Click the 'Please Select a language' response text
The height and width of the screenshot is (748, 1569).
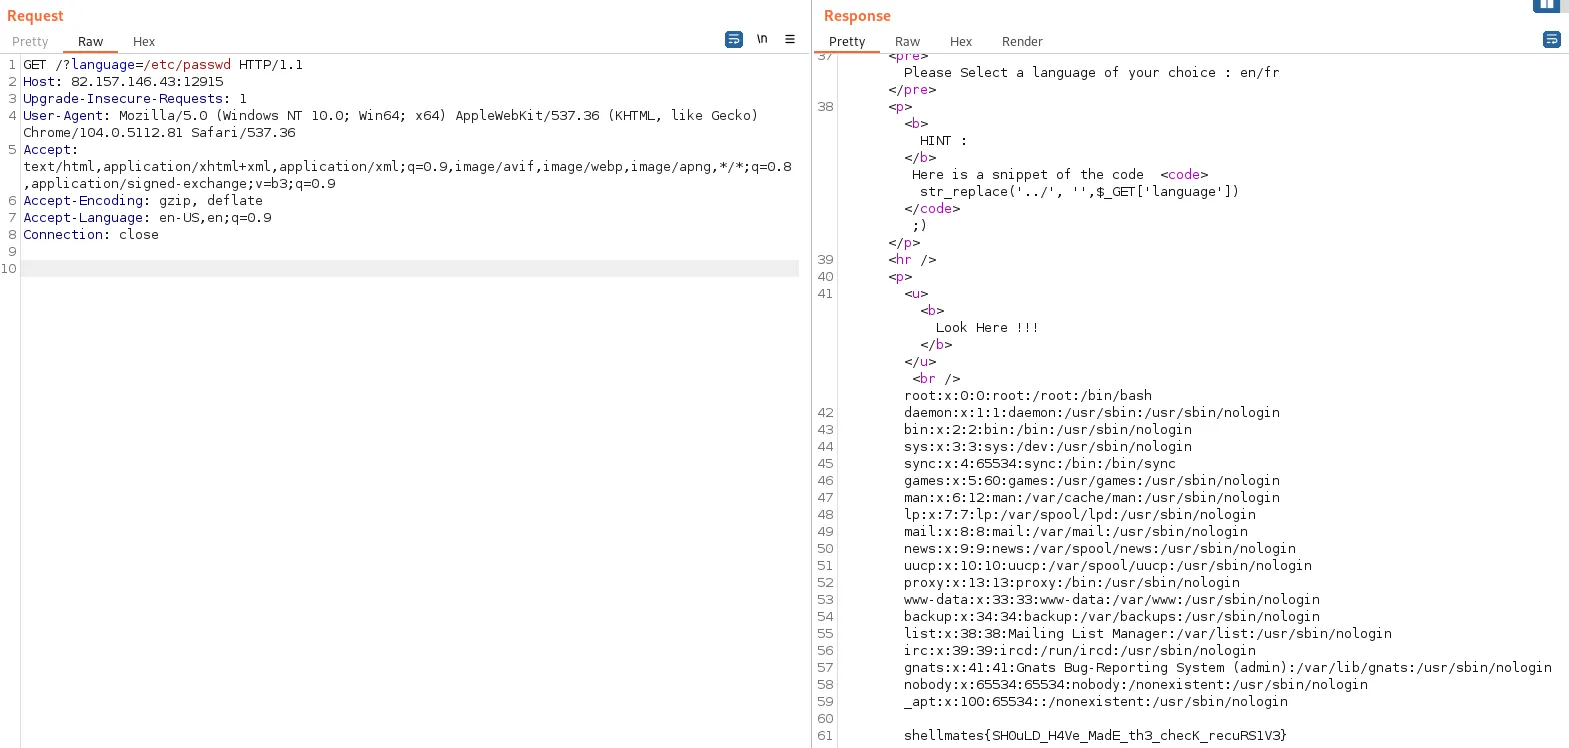coord(1091,73)
